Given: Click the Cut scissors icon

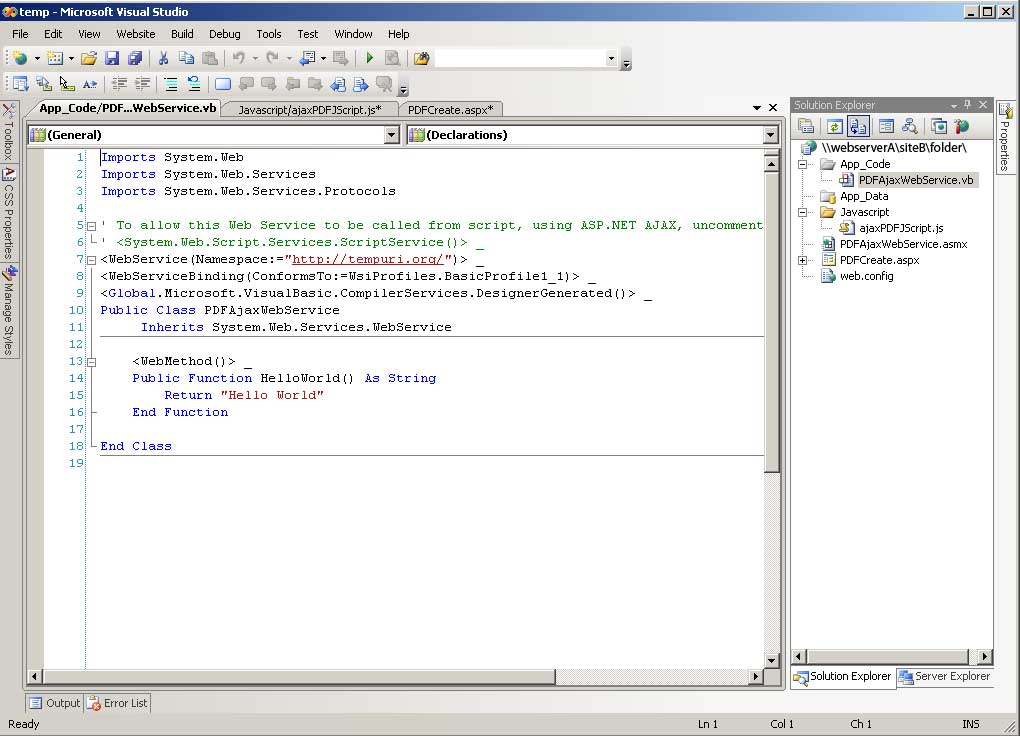Looking at the screenshot, I should [164, 59].
